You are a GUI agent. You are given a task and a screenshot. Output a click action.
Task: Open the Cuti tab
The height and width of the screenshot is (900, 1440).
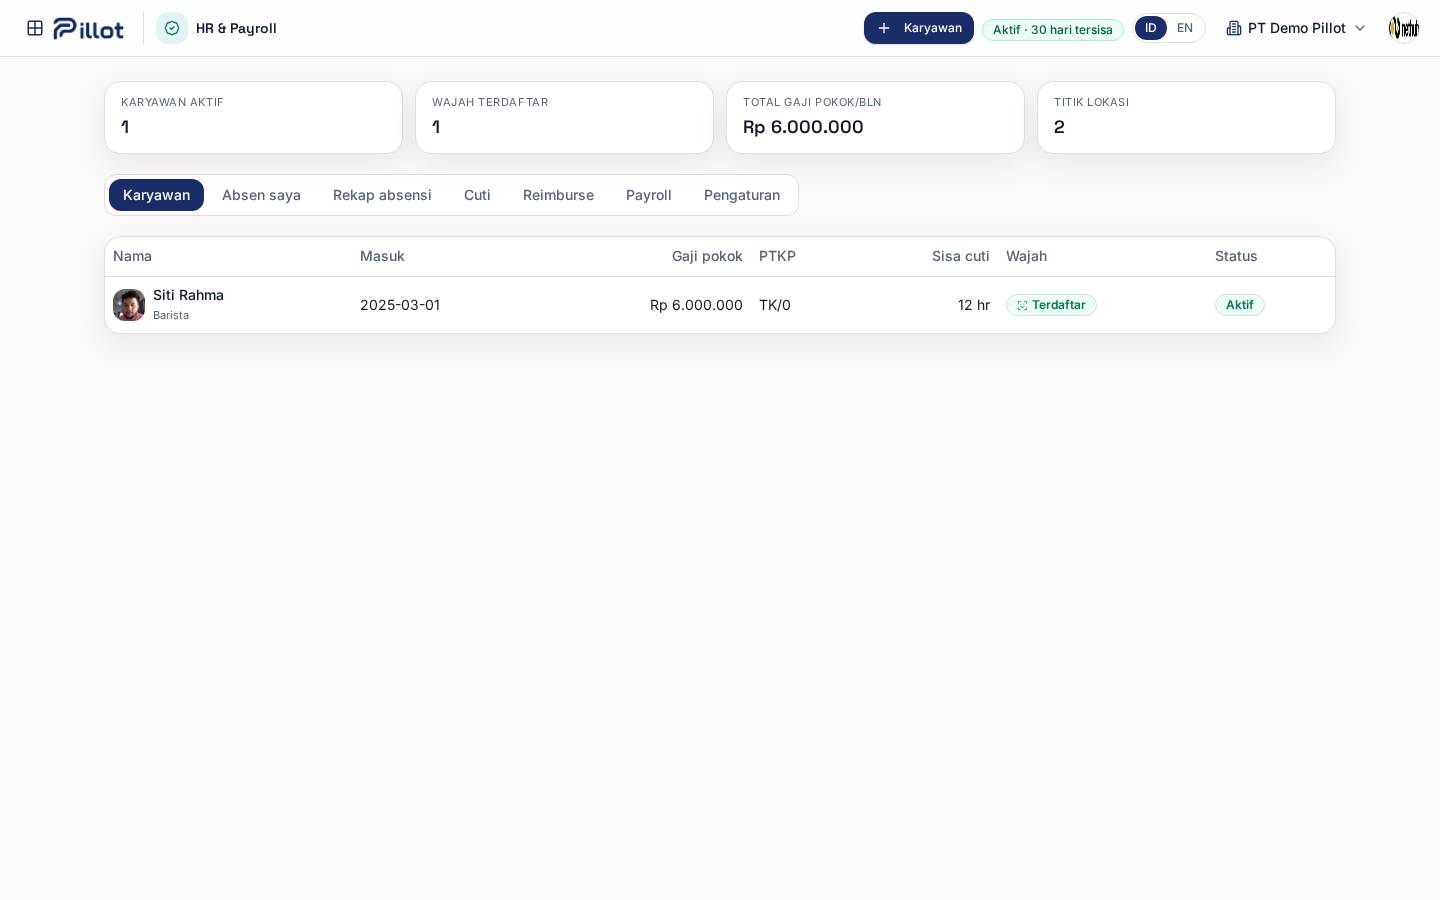click(477, 195)
